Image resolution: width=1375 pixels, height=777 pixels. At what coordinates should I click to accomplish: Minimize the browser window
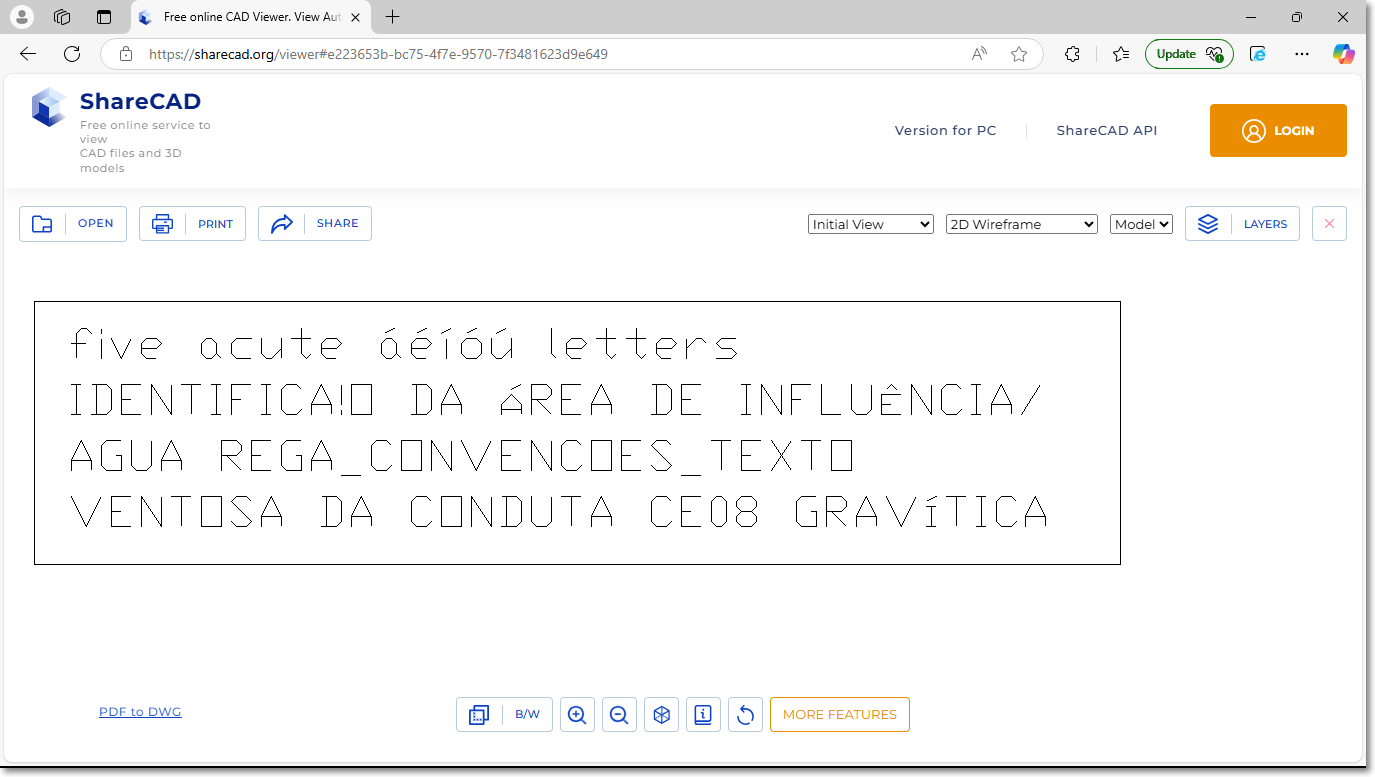1251,17
